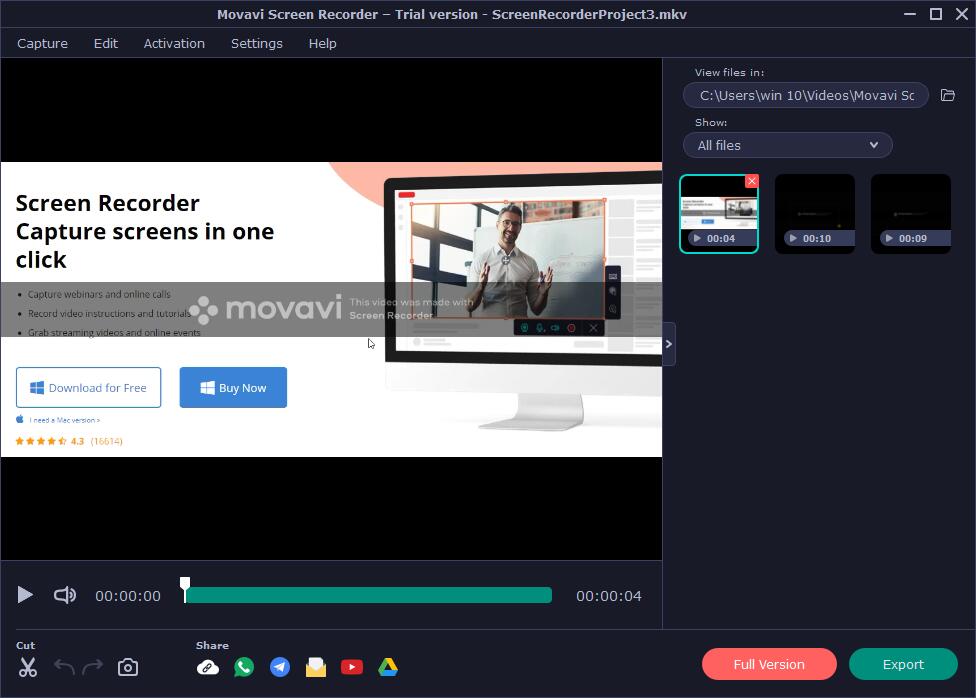Screen dimensions: 976x698
Task: Upload the video to Google Drive
Action: [388, 667]
